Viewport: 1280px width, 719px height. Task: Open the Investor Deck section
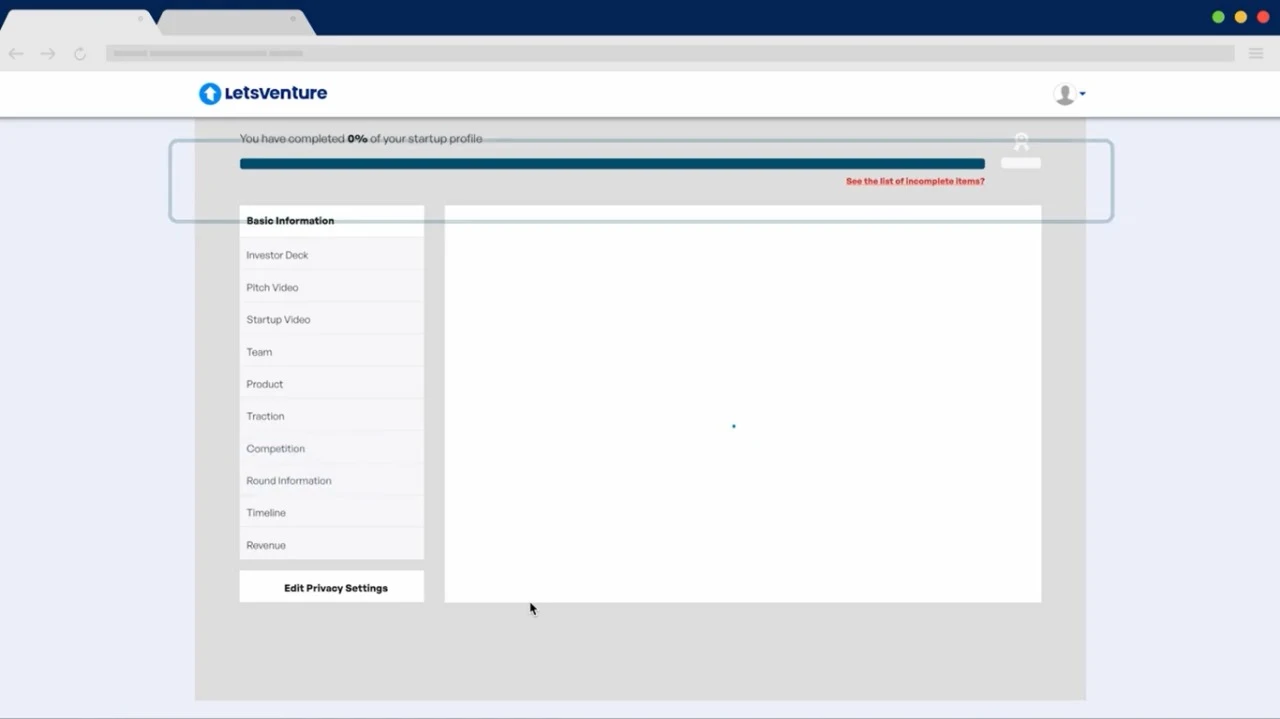(x=277, y=255)
